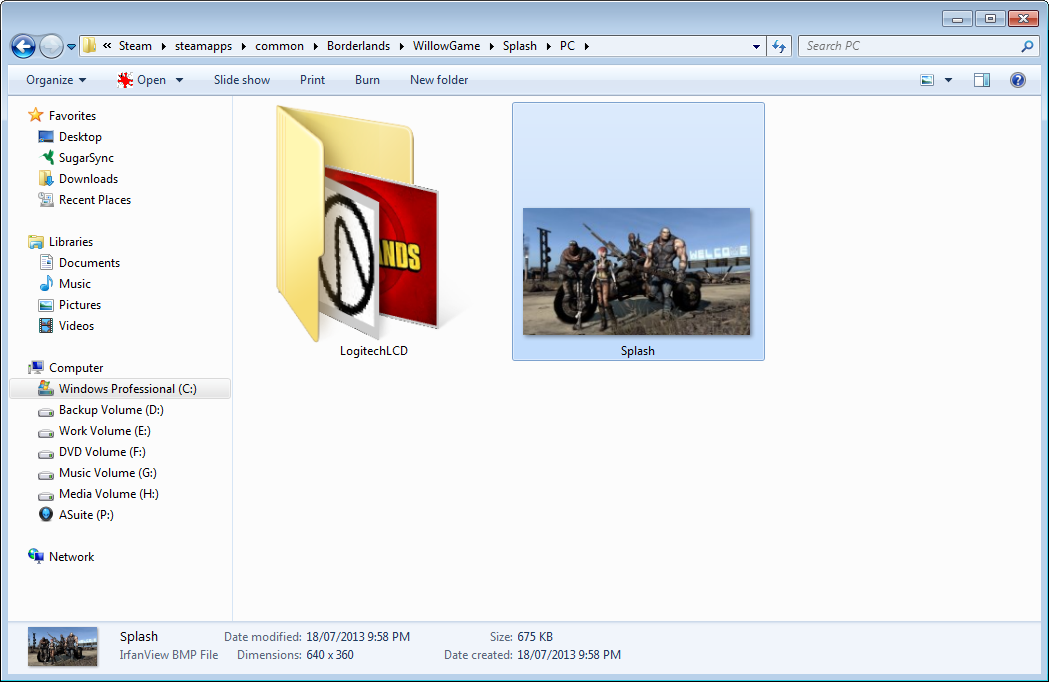The width and height of the screenshot is (1049, 682).
Task: Click the search magnifier icon
Action: coord(1027,46)
